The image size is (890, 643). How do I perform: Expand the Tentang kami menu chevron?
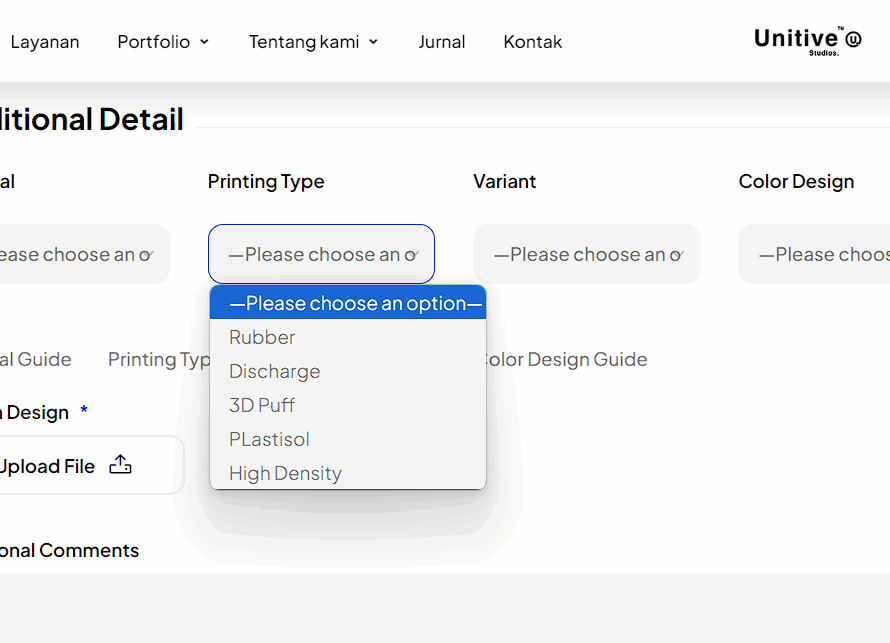[374, 42]
